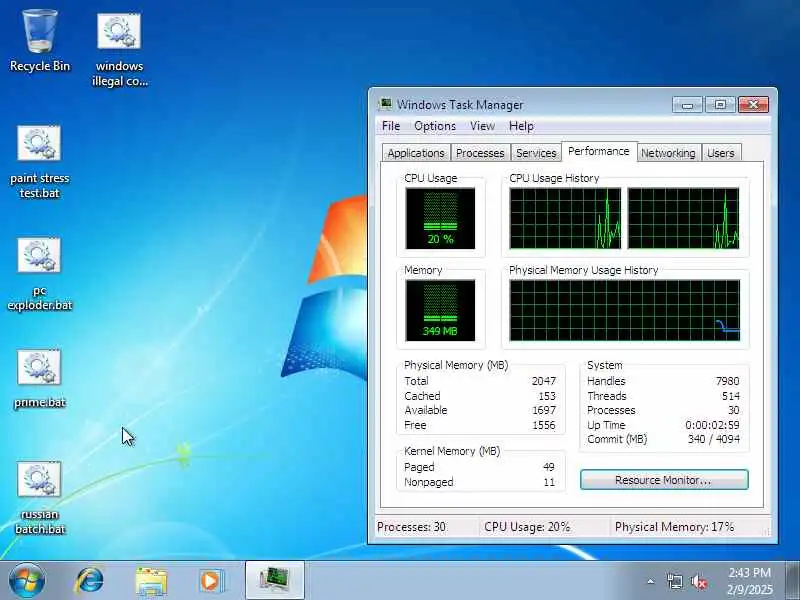
Task: Select the russian batch.bat desktop icon
Action: tap(40, 497)
